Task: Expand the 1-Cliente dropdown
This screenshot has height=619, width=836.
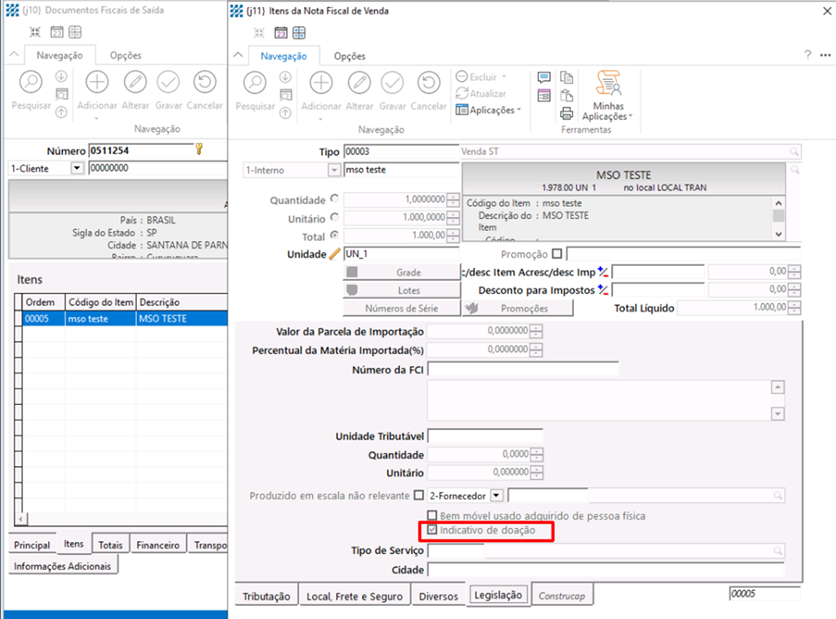Action: [x=78, y=169]
